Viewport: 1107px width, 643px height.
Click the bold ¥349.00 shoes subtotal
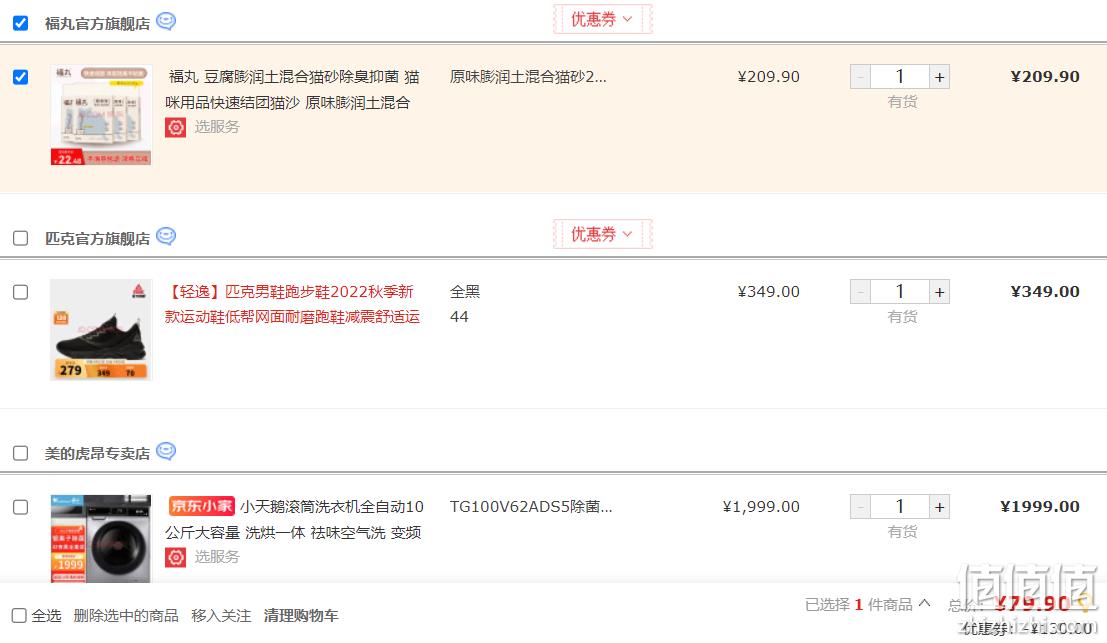point(1045,292)
